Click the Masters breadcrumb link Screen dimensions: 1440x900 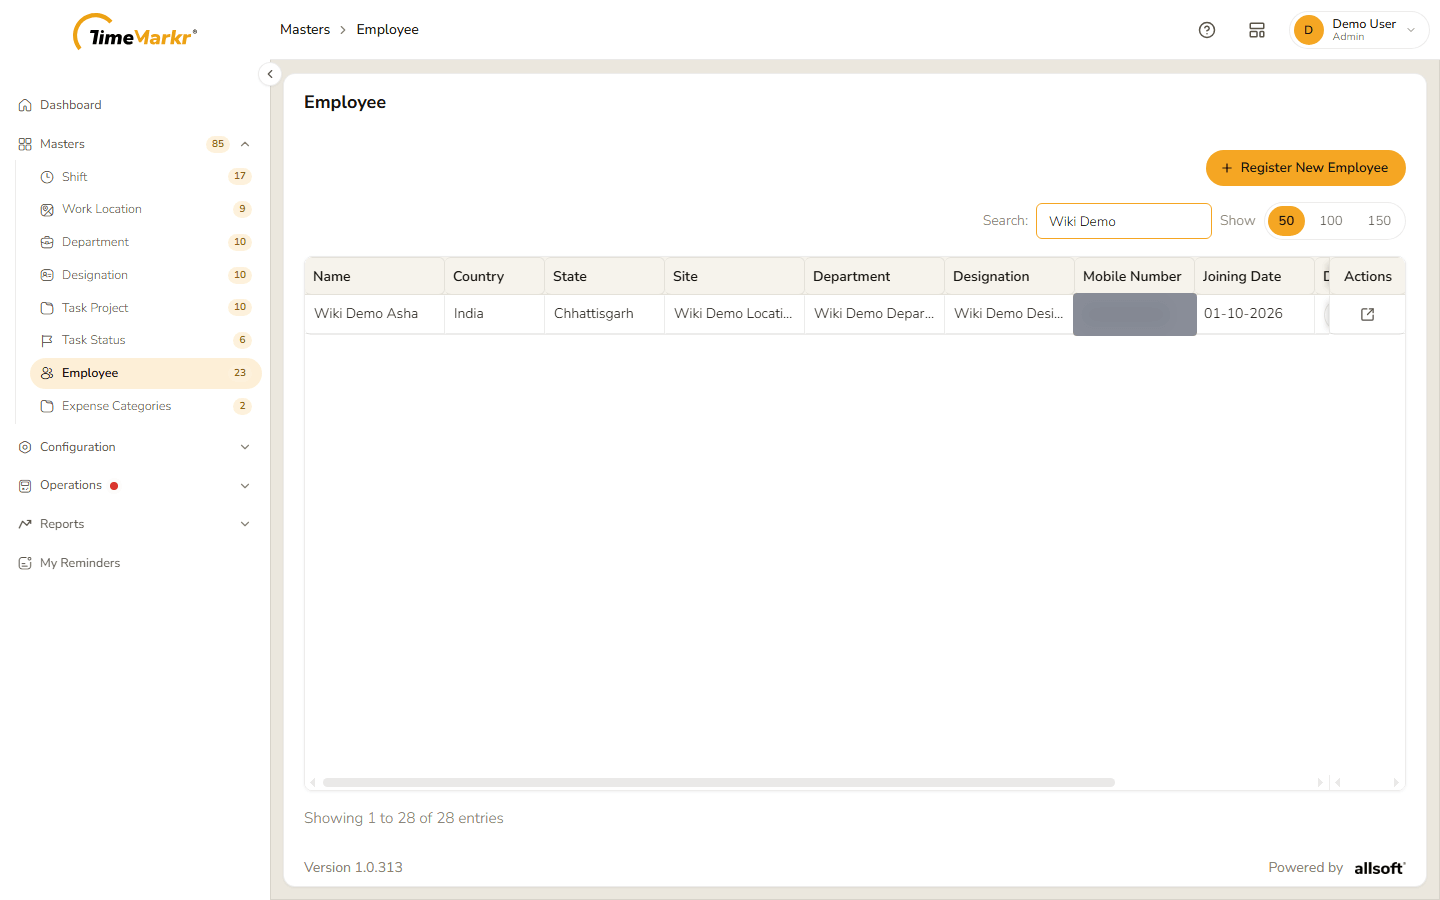pos(305,30)
